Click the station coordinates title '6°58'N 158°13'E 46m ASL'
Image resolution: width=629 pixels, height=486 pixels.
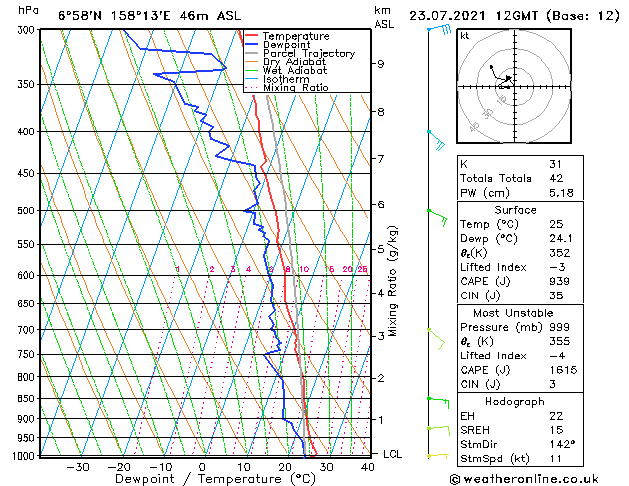click(x=150, y=16)
